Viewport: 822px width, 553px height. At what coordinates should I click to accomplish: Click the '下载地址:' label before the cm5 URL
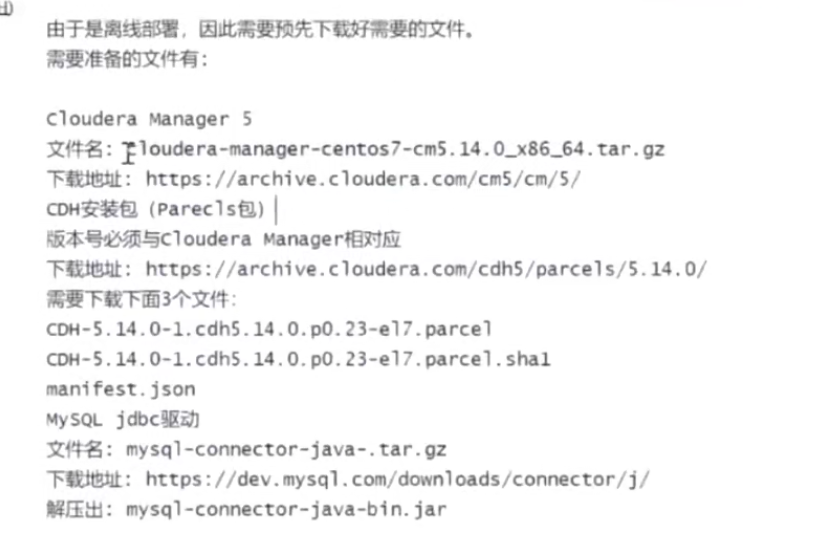click(89, 180)
